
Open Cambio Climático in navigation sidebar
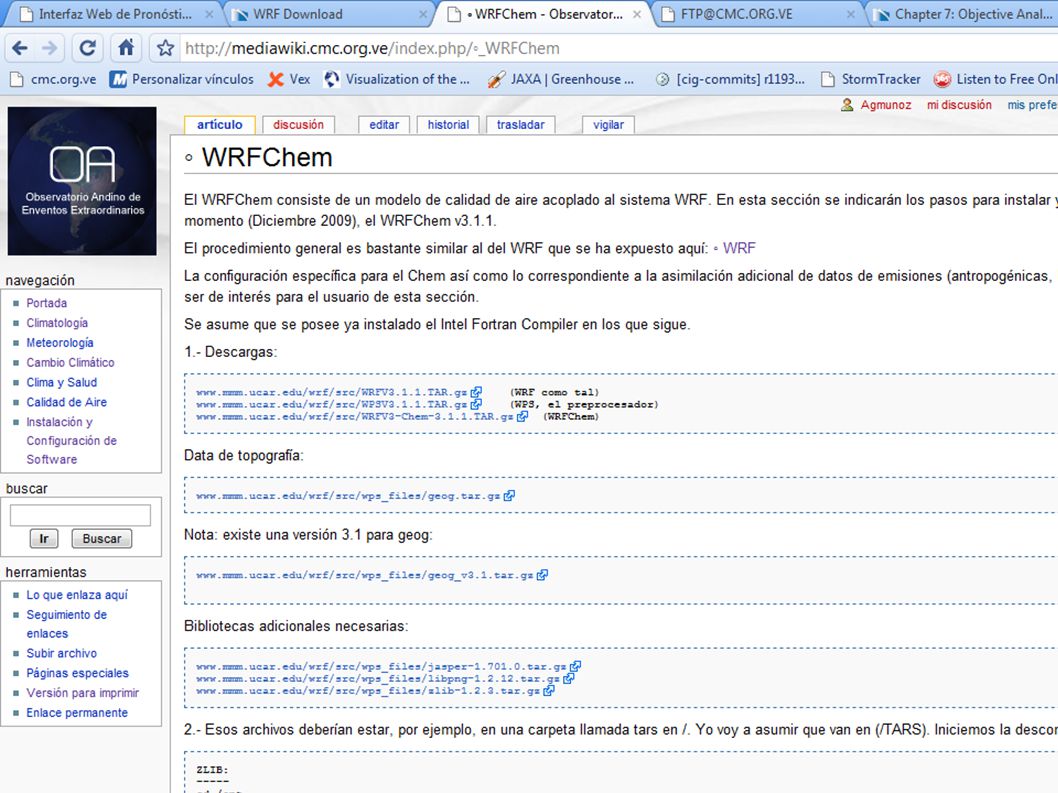(70, 362)
